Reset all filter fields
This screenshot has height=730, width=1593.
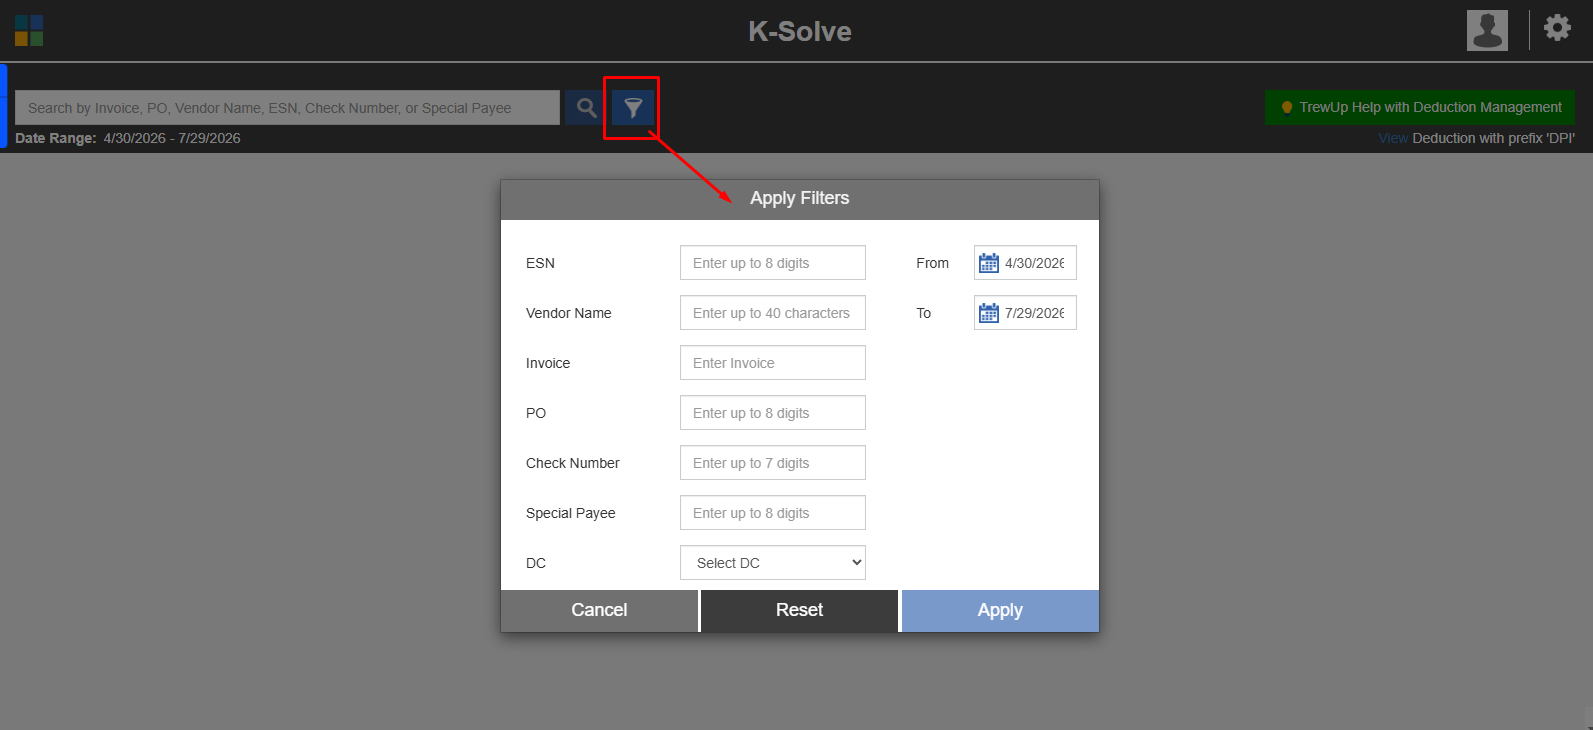[x=799, y=610]
